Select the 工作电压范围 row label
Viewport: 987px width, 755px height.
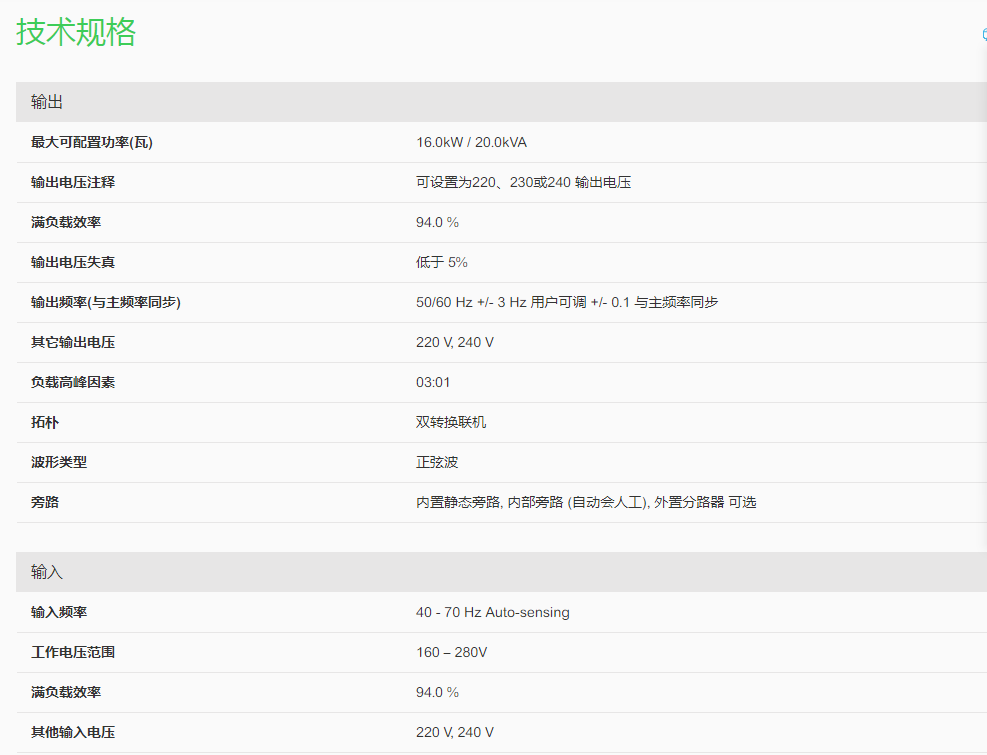(x=73, y=652)
